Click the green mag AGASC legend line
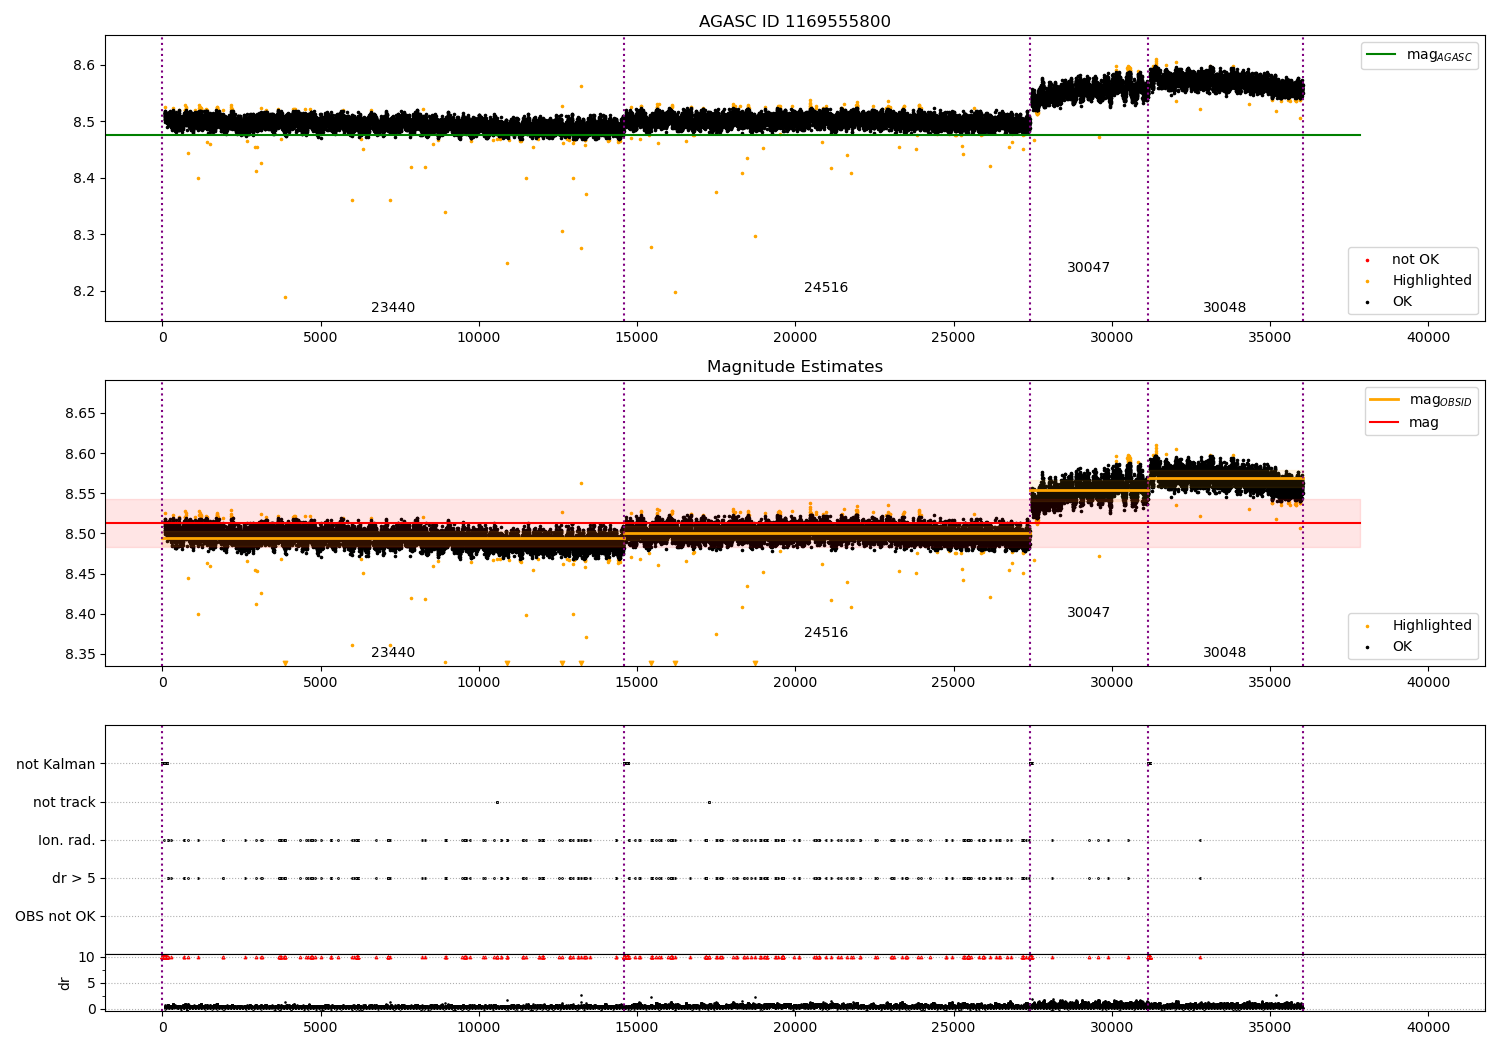This screenshot has height=1050, width=1500. (x=1382, y=55)
